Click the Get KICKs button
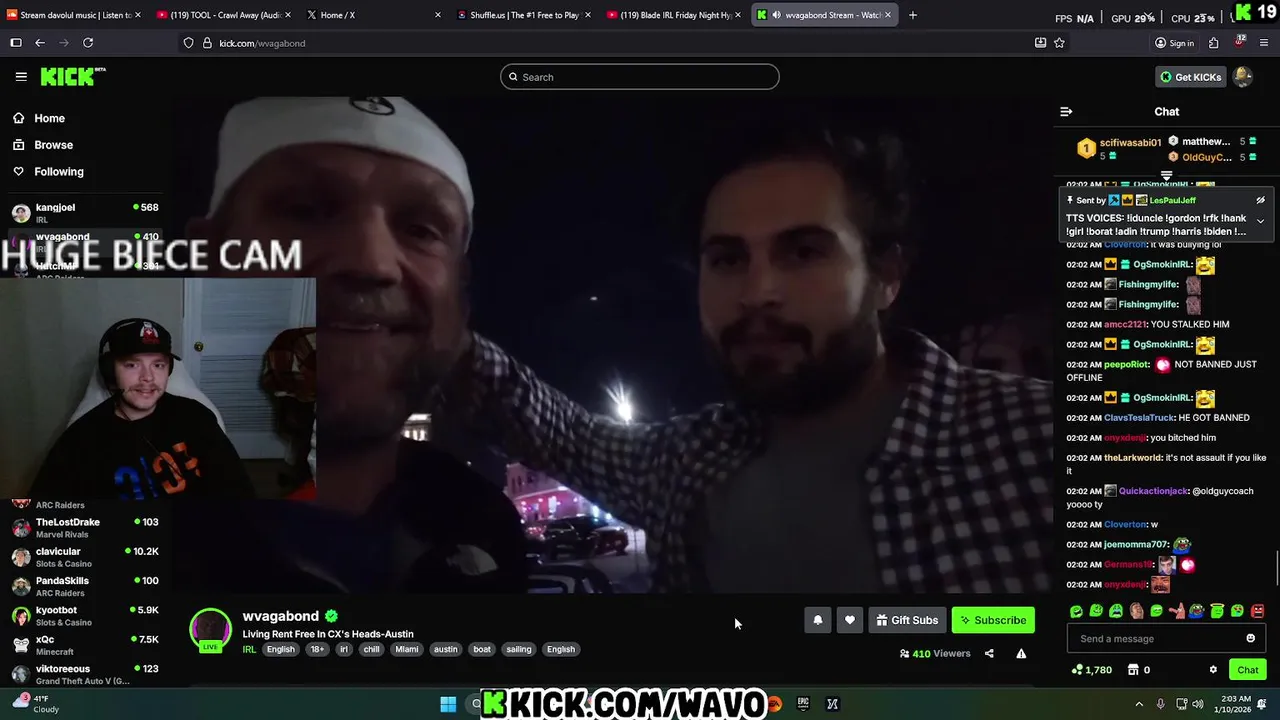Viewport: 1280px width, 720px height. click(x=1190, y=77)
